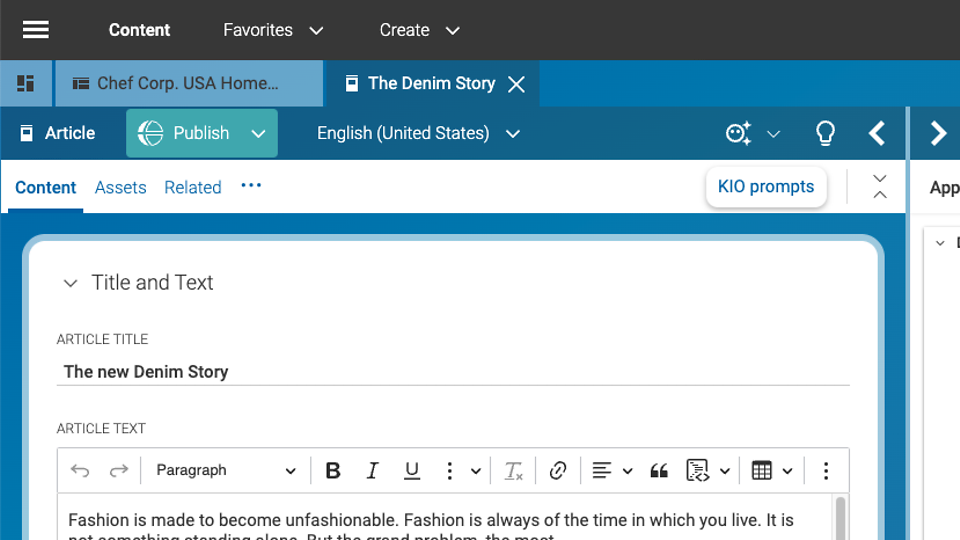Click the Article Title input field
960x540 pixels.
[x=453, y=372]
